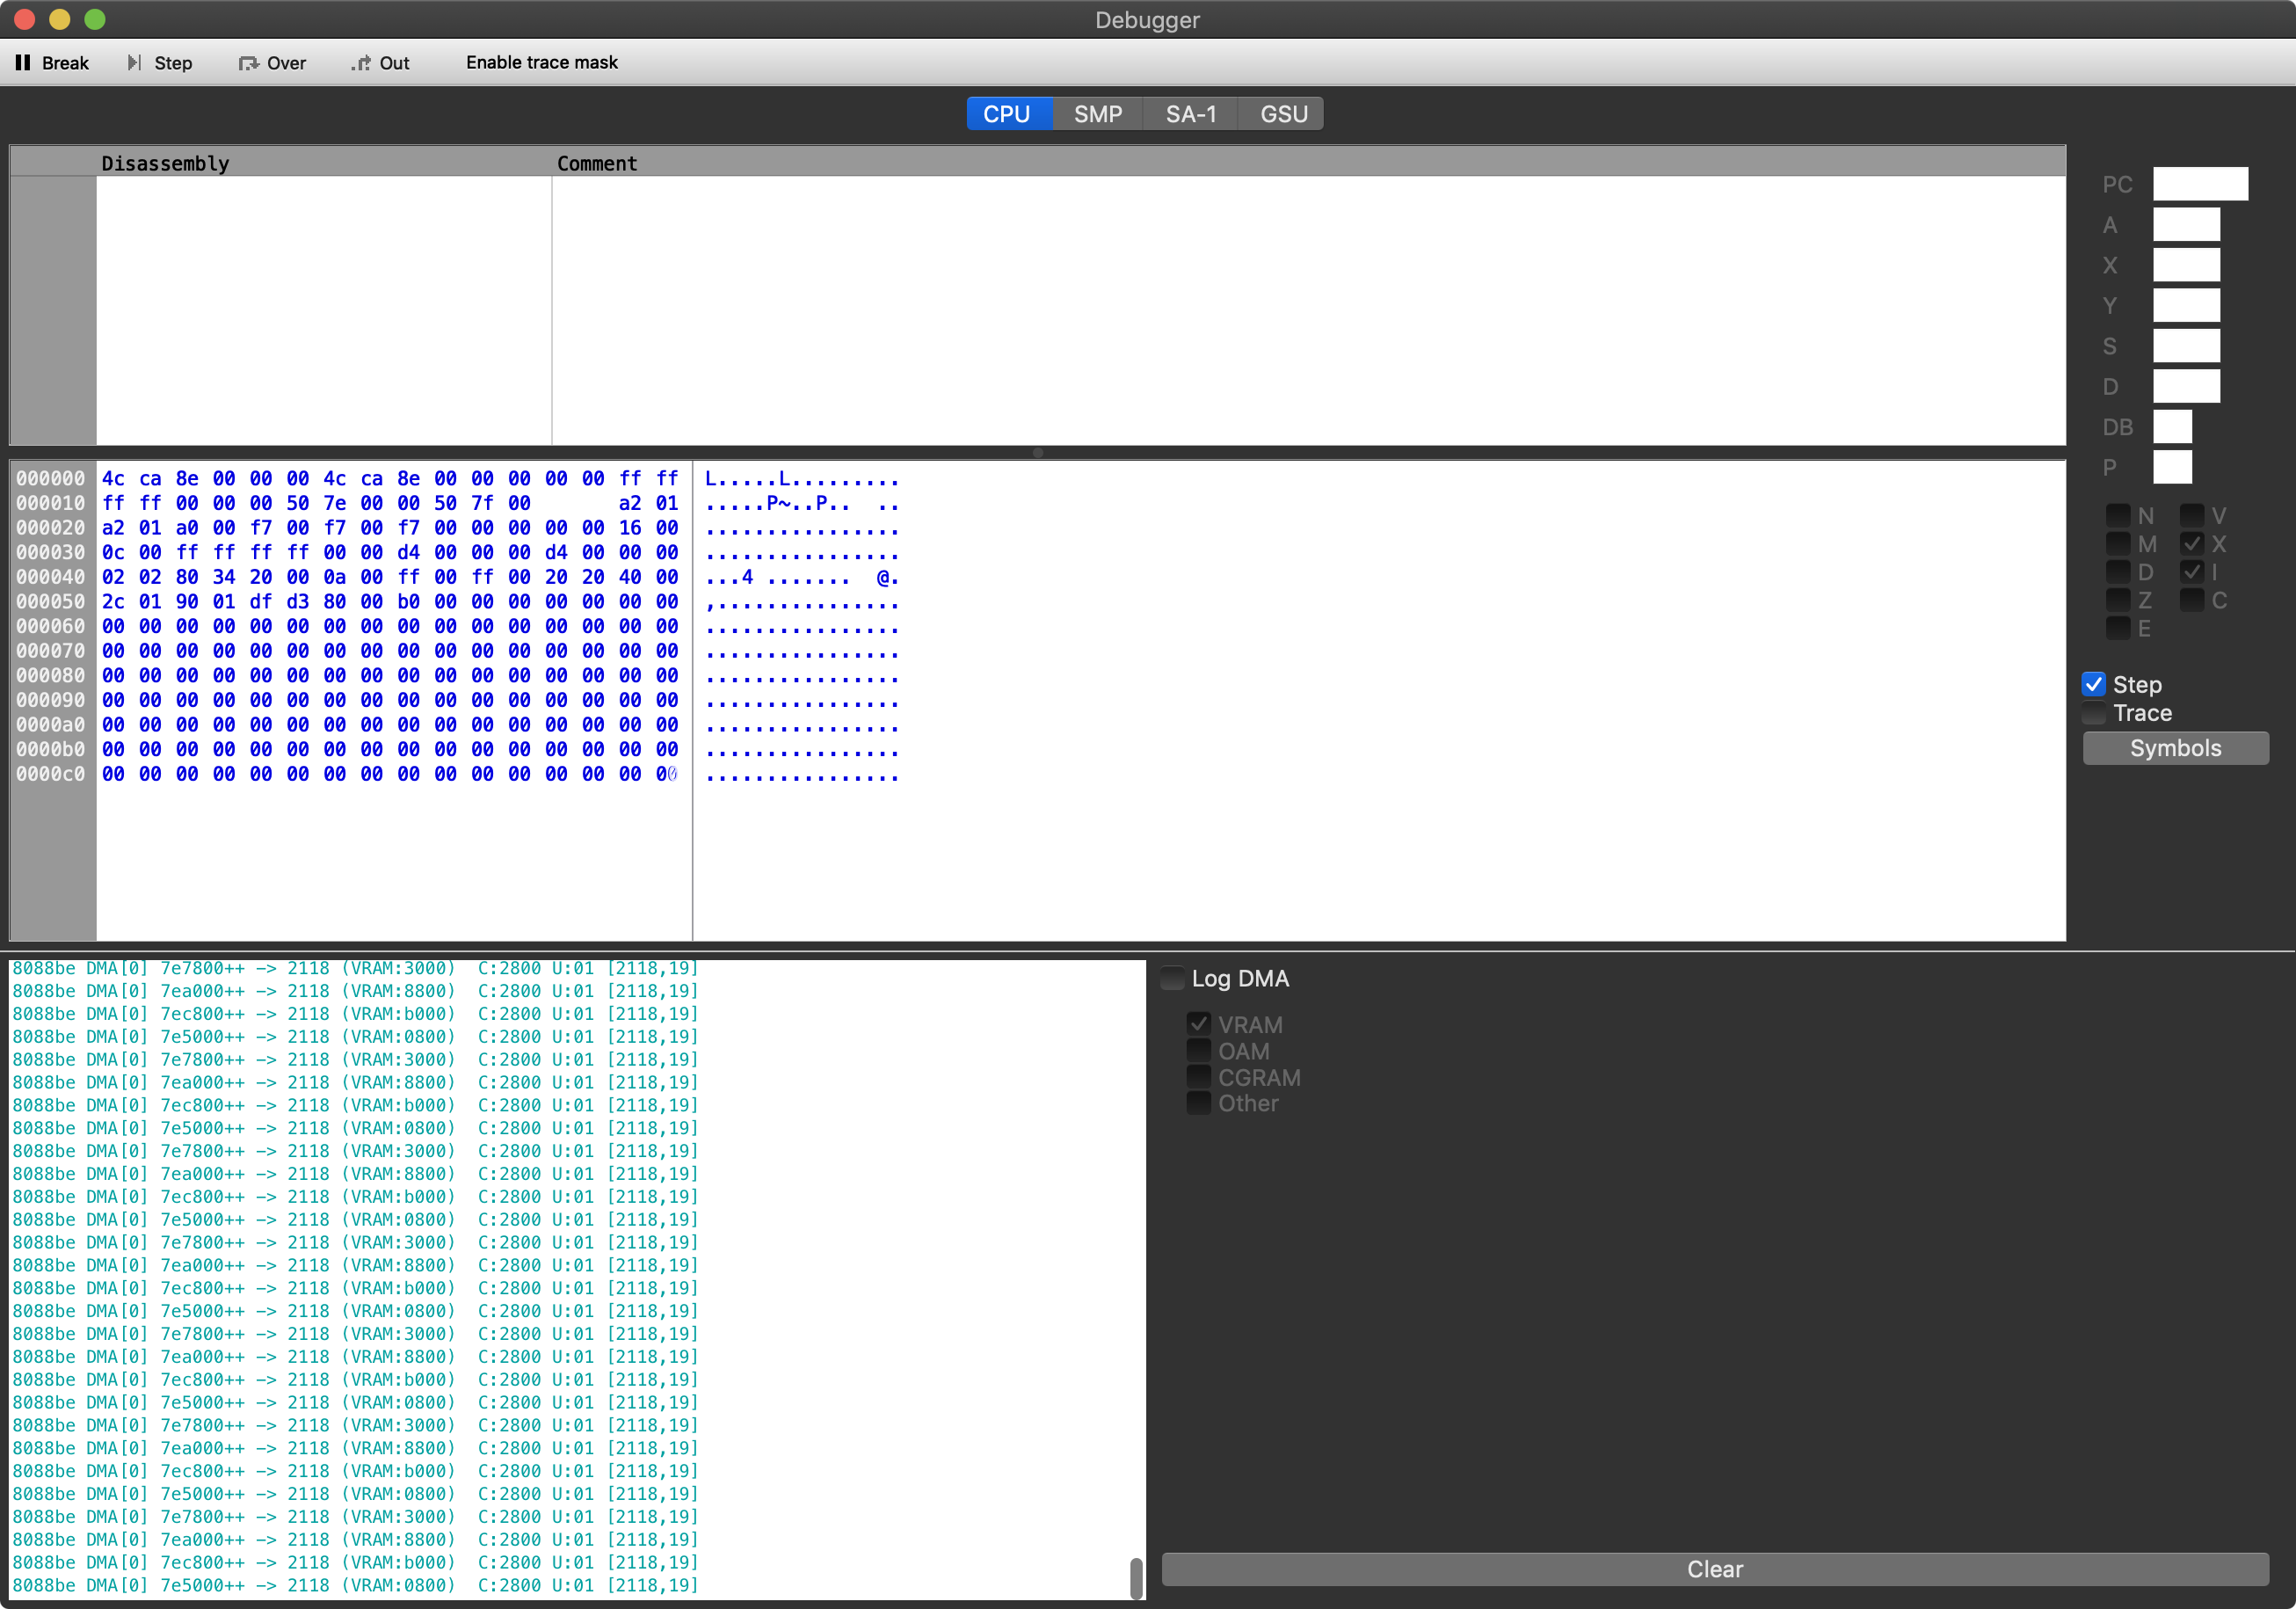The height and width of the screenshot is (1609, 2296).
Task: Switch to the SMP tab
Action: coord(1097,114)
